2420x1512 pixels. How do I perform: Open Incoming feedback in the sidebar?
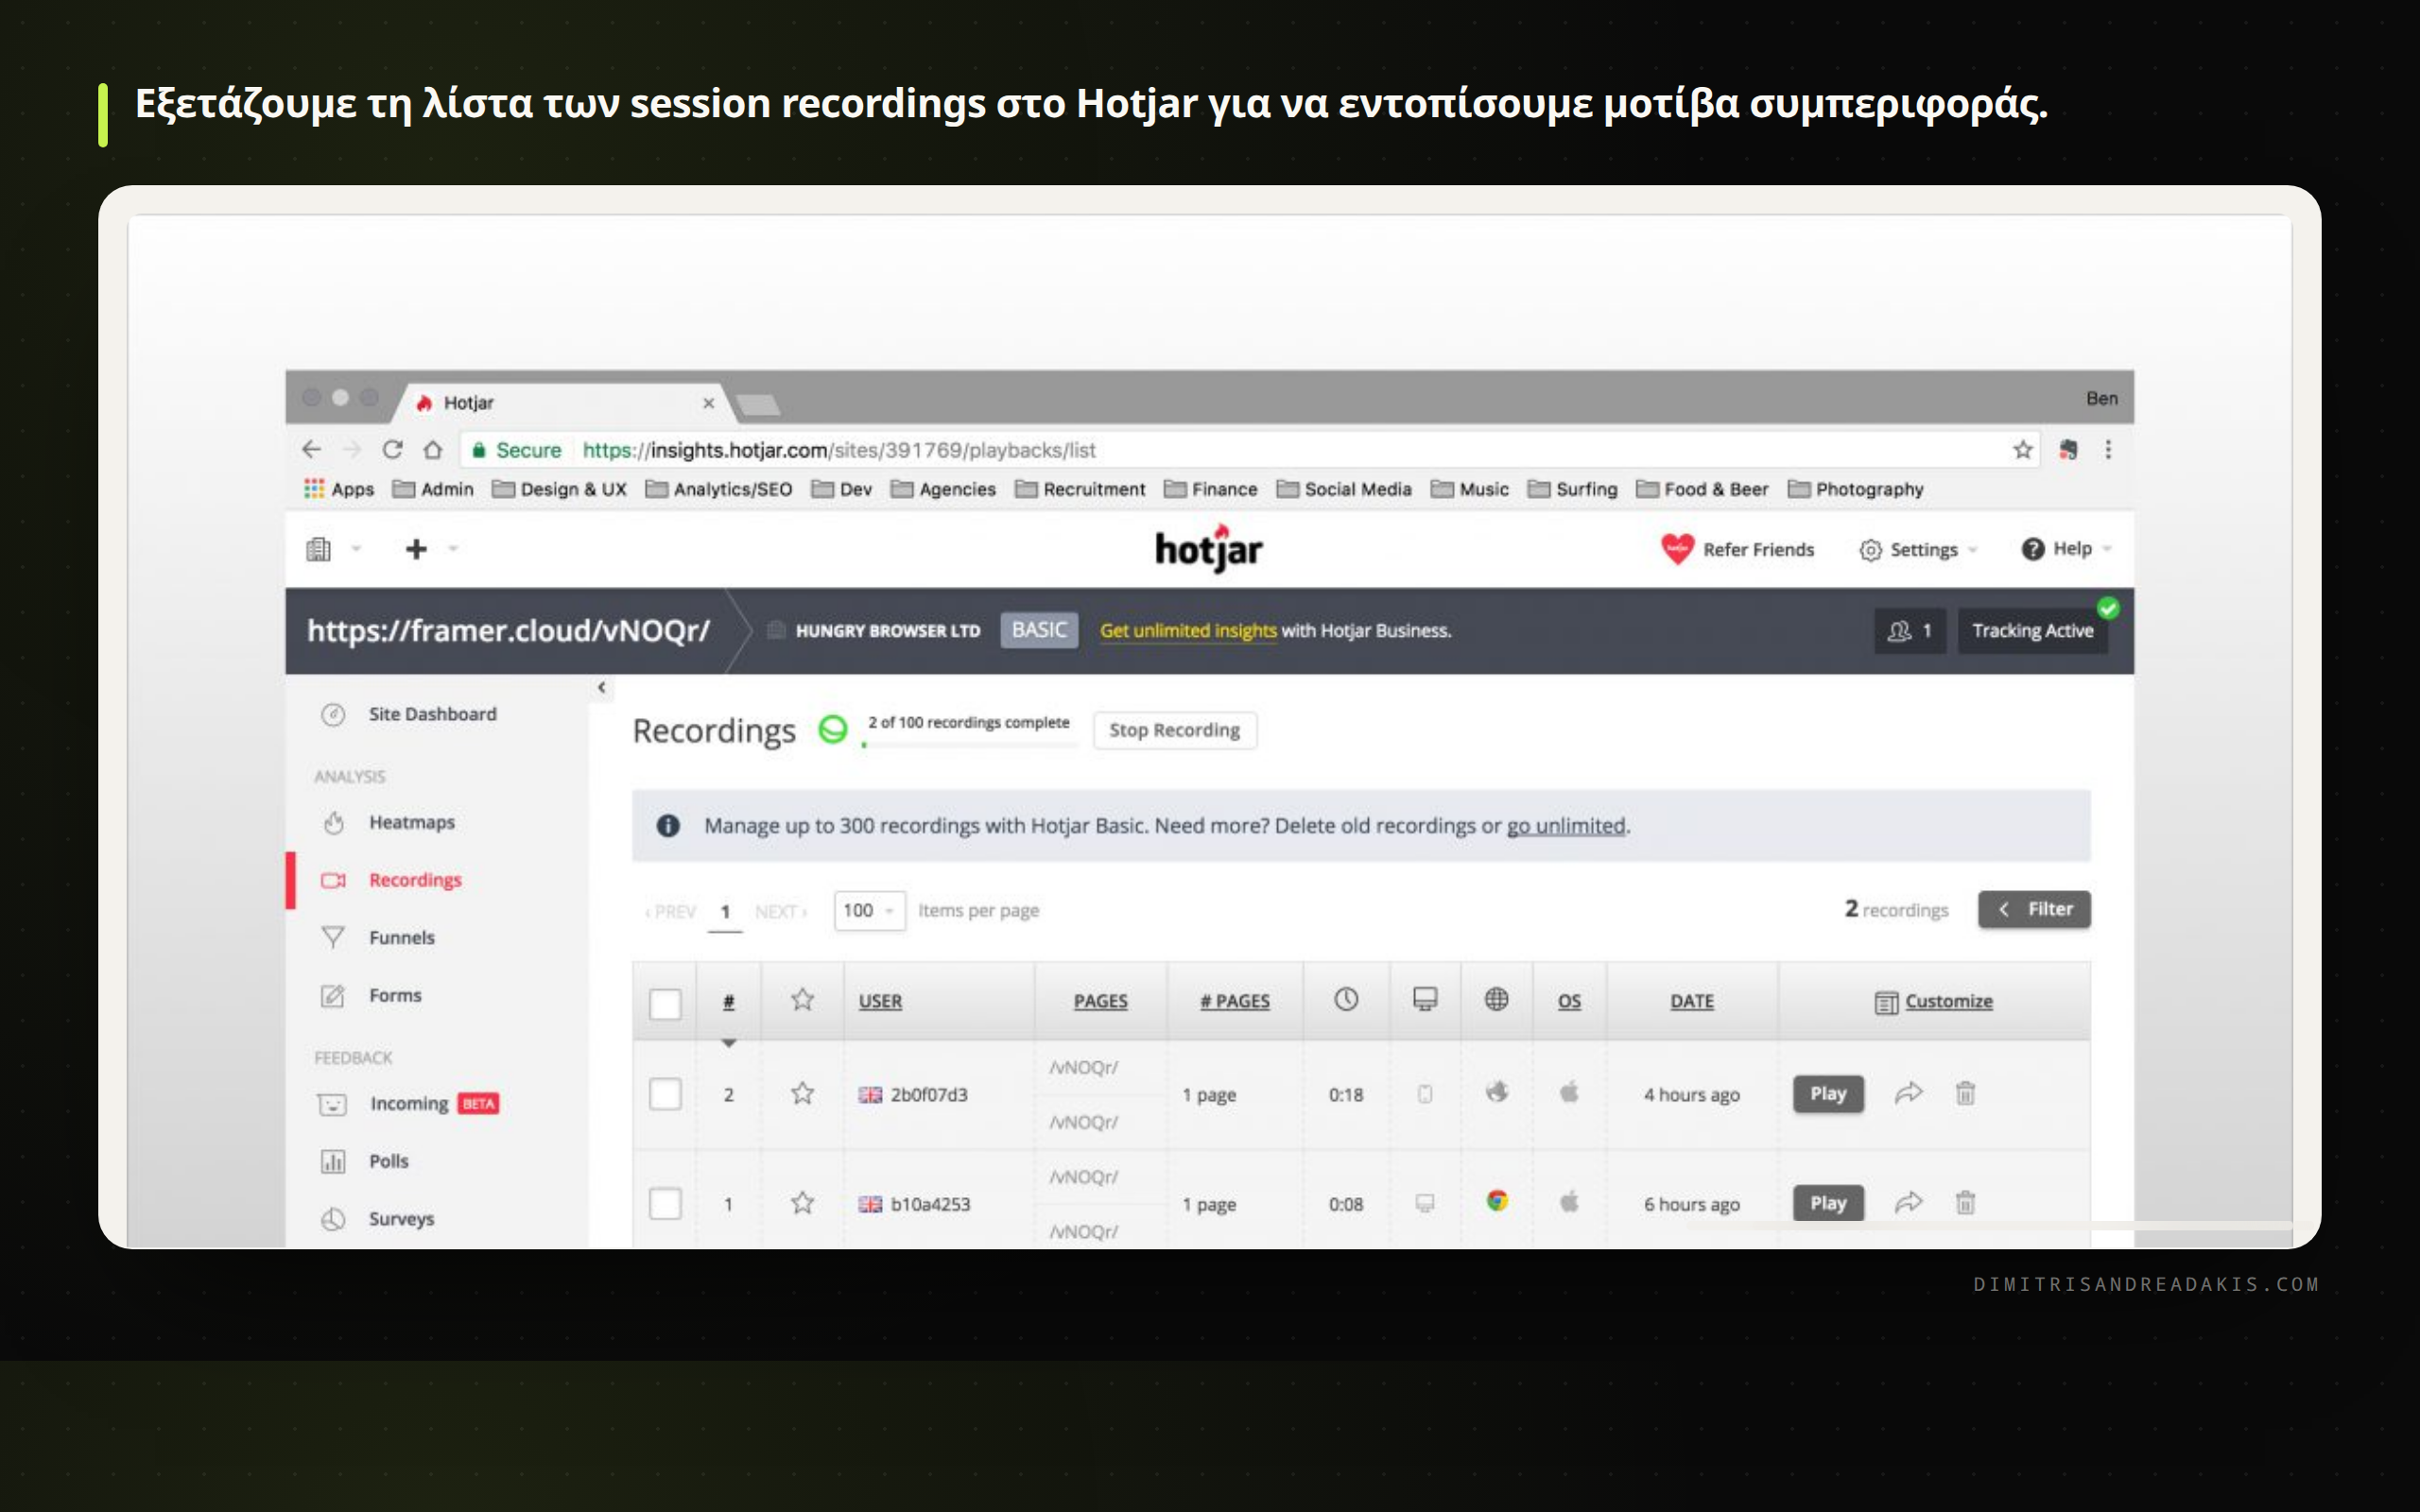point(408,1104)
